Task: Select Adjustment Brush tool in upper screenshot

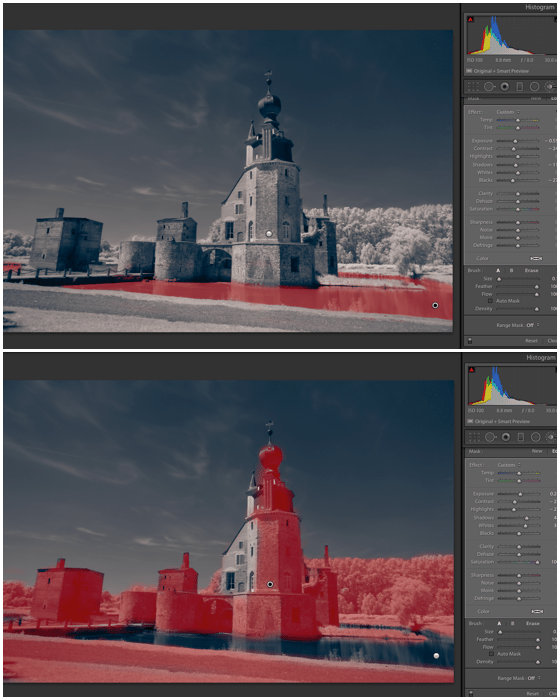Action: (550, 87)
